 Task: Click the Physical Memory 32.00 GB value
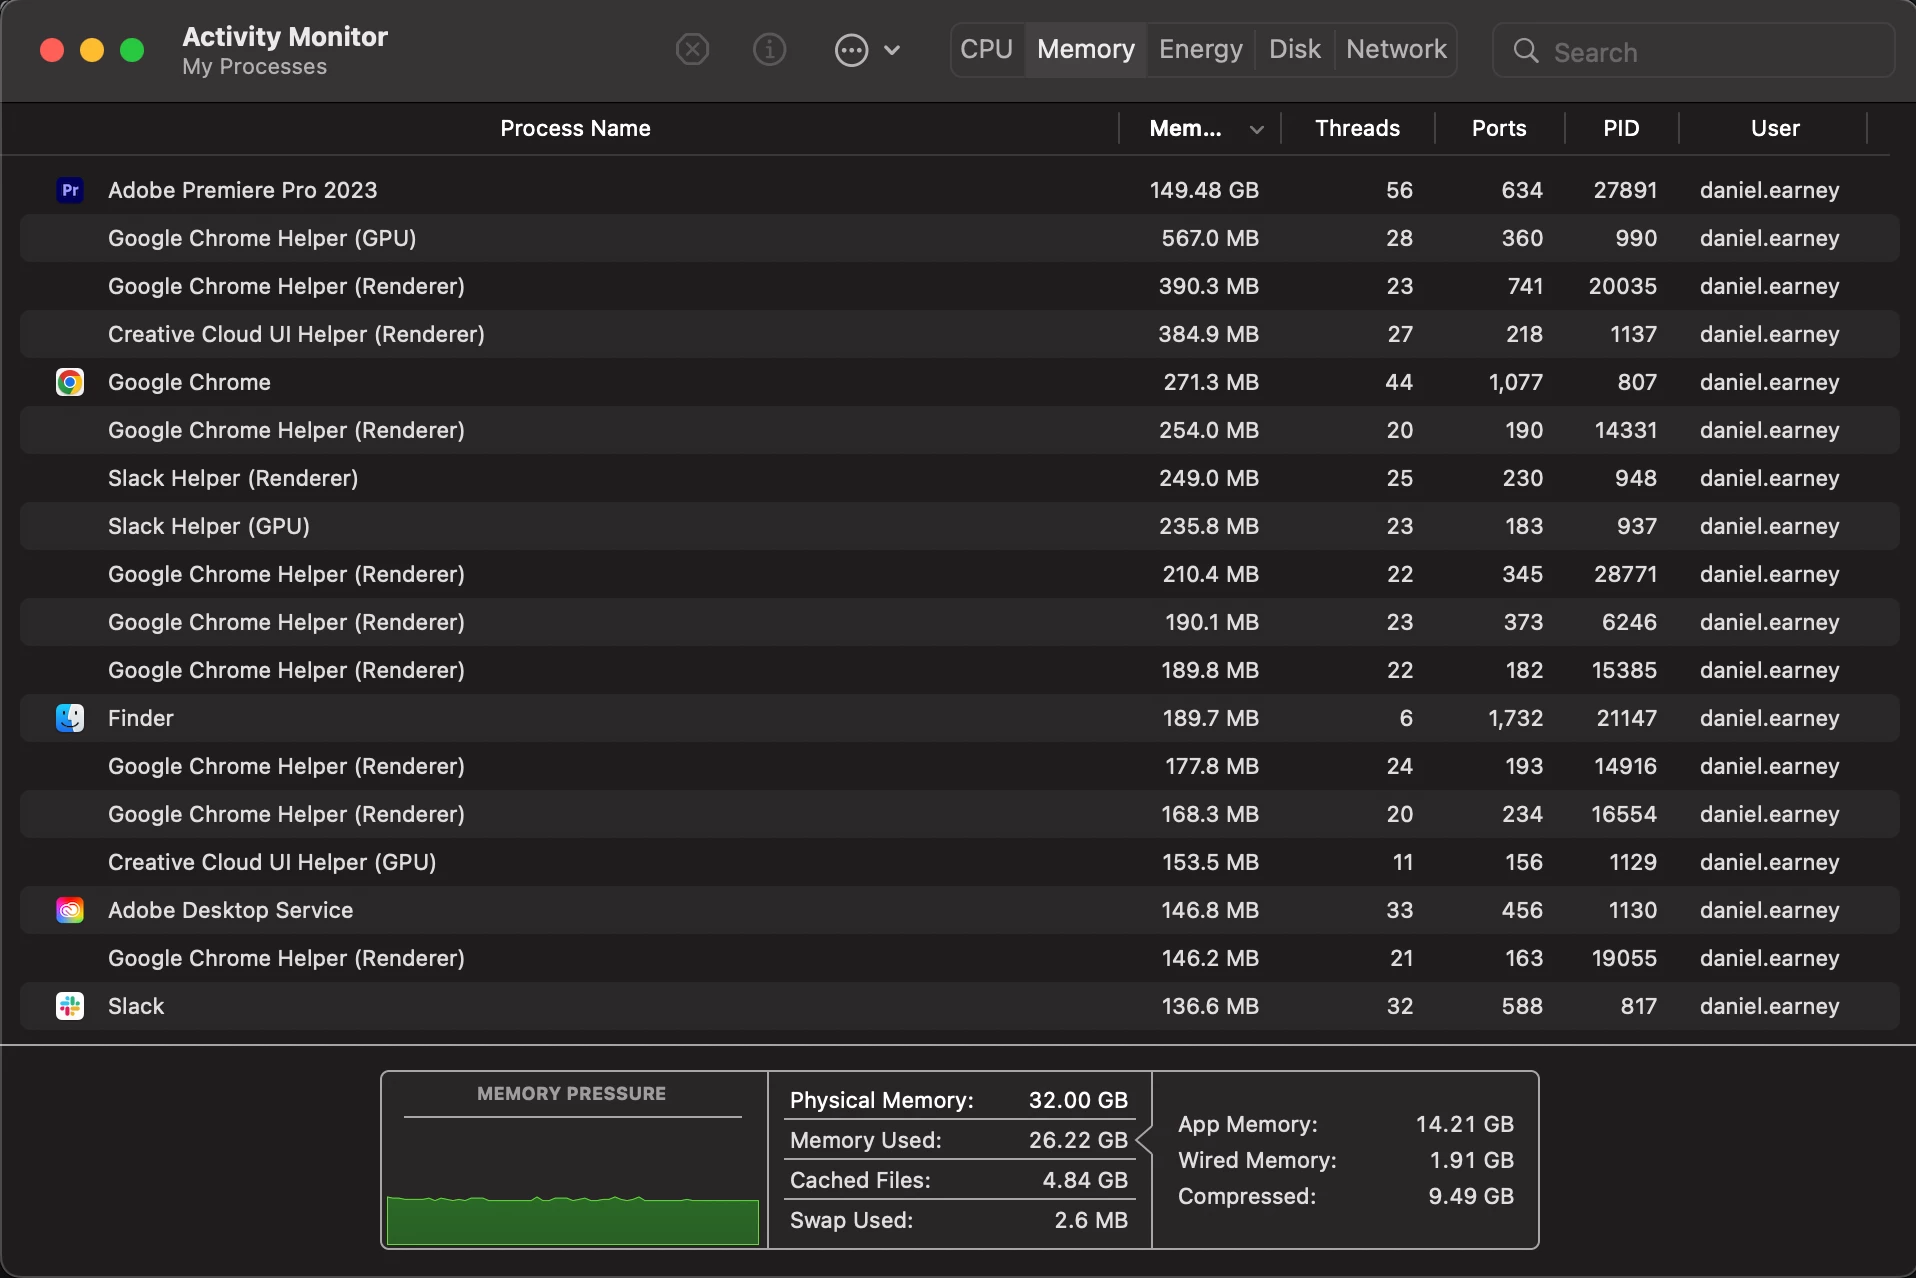[x=1078, y=1100]
